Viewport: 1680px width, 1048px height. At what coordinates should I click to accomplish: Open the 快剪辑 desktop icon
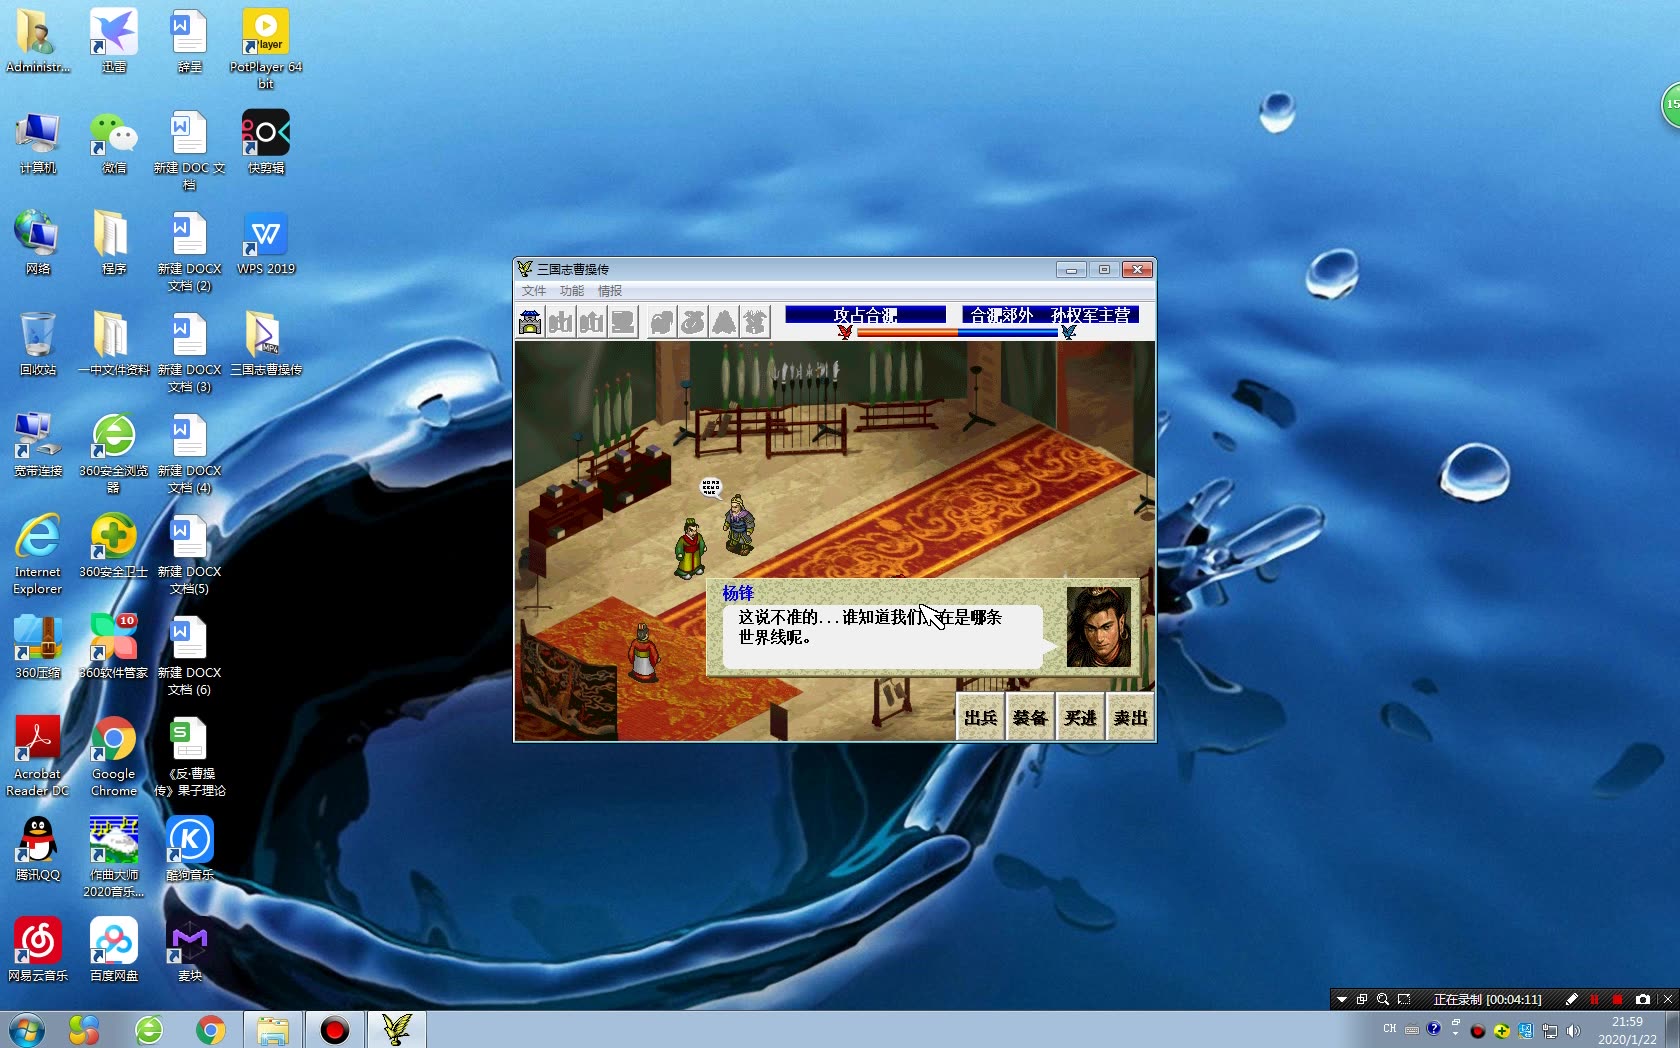[x=266, y=143]
